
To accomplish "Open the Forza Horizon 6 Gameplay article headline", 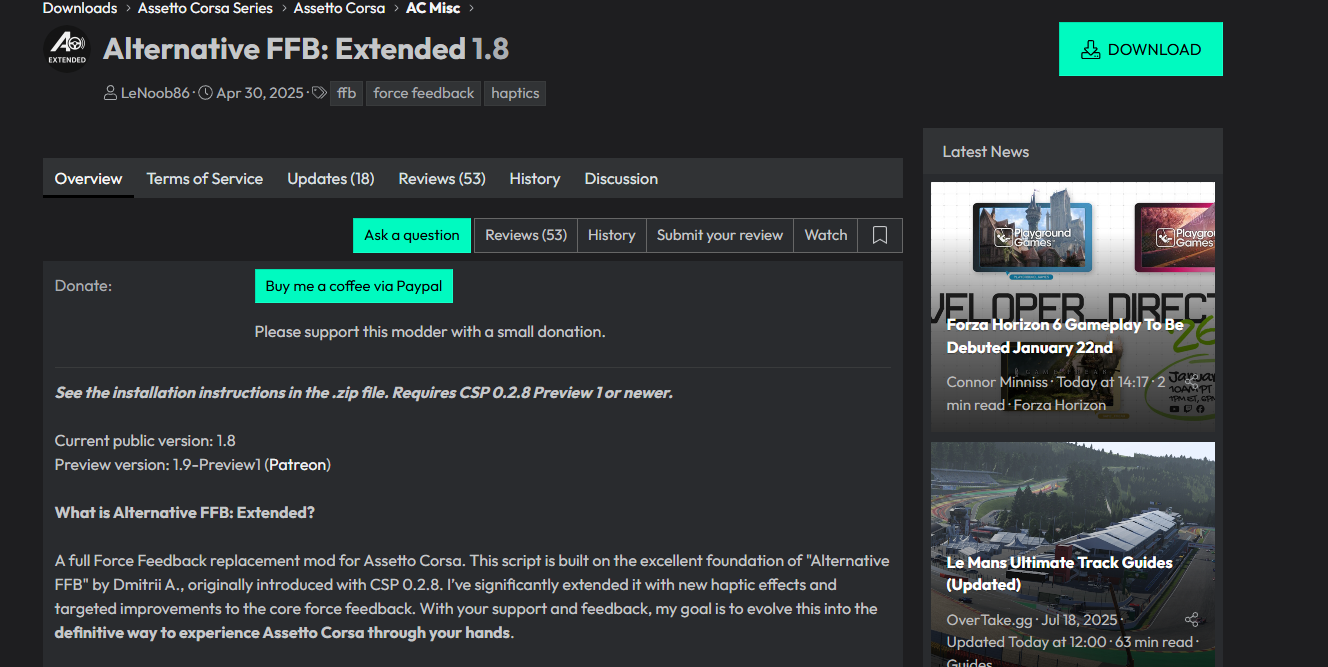I will click(x=1065, y=336).
